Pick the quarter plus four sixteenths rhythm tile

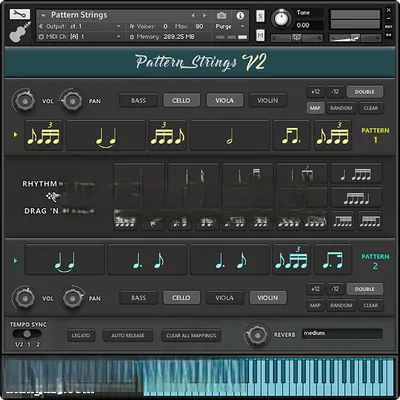pos(356,173)
